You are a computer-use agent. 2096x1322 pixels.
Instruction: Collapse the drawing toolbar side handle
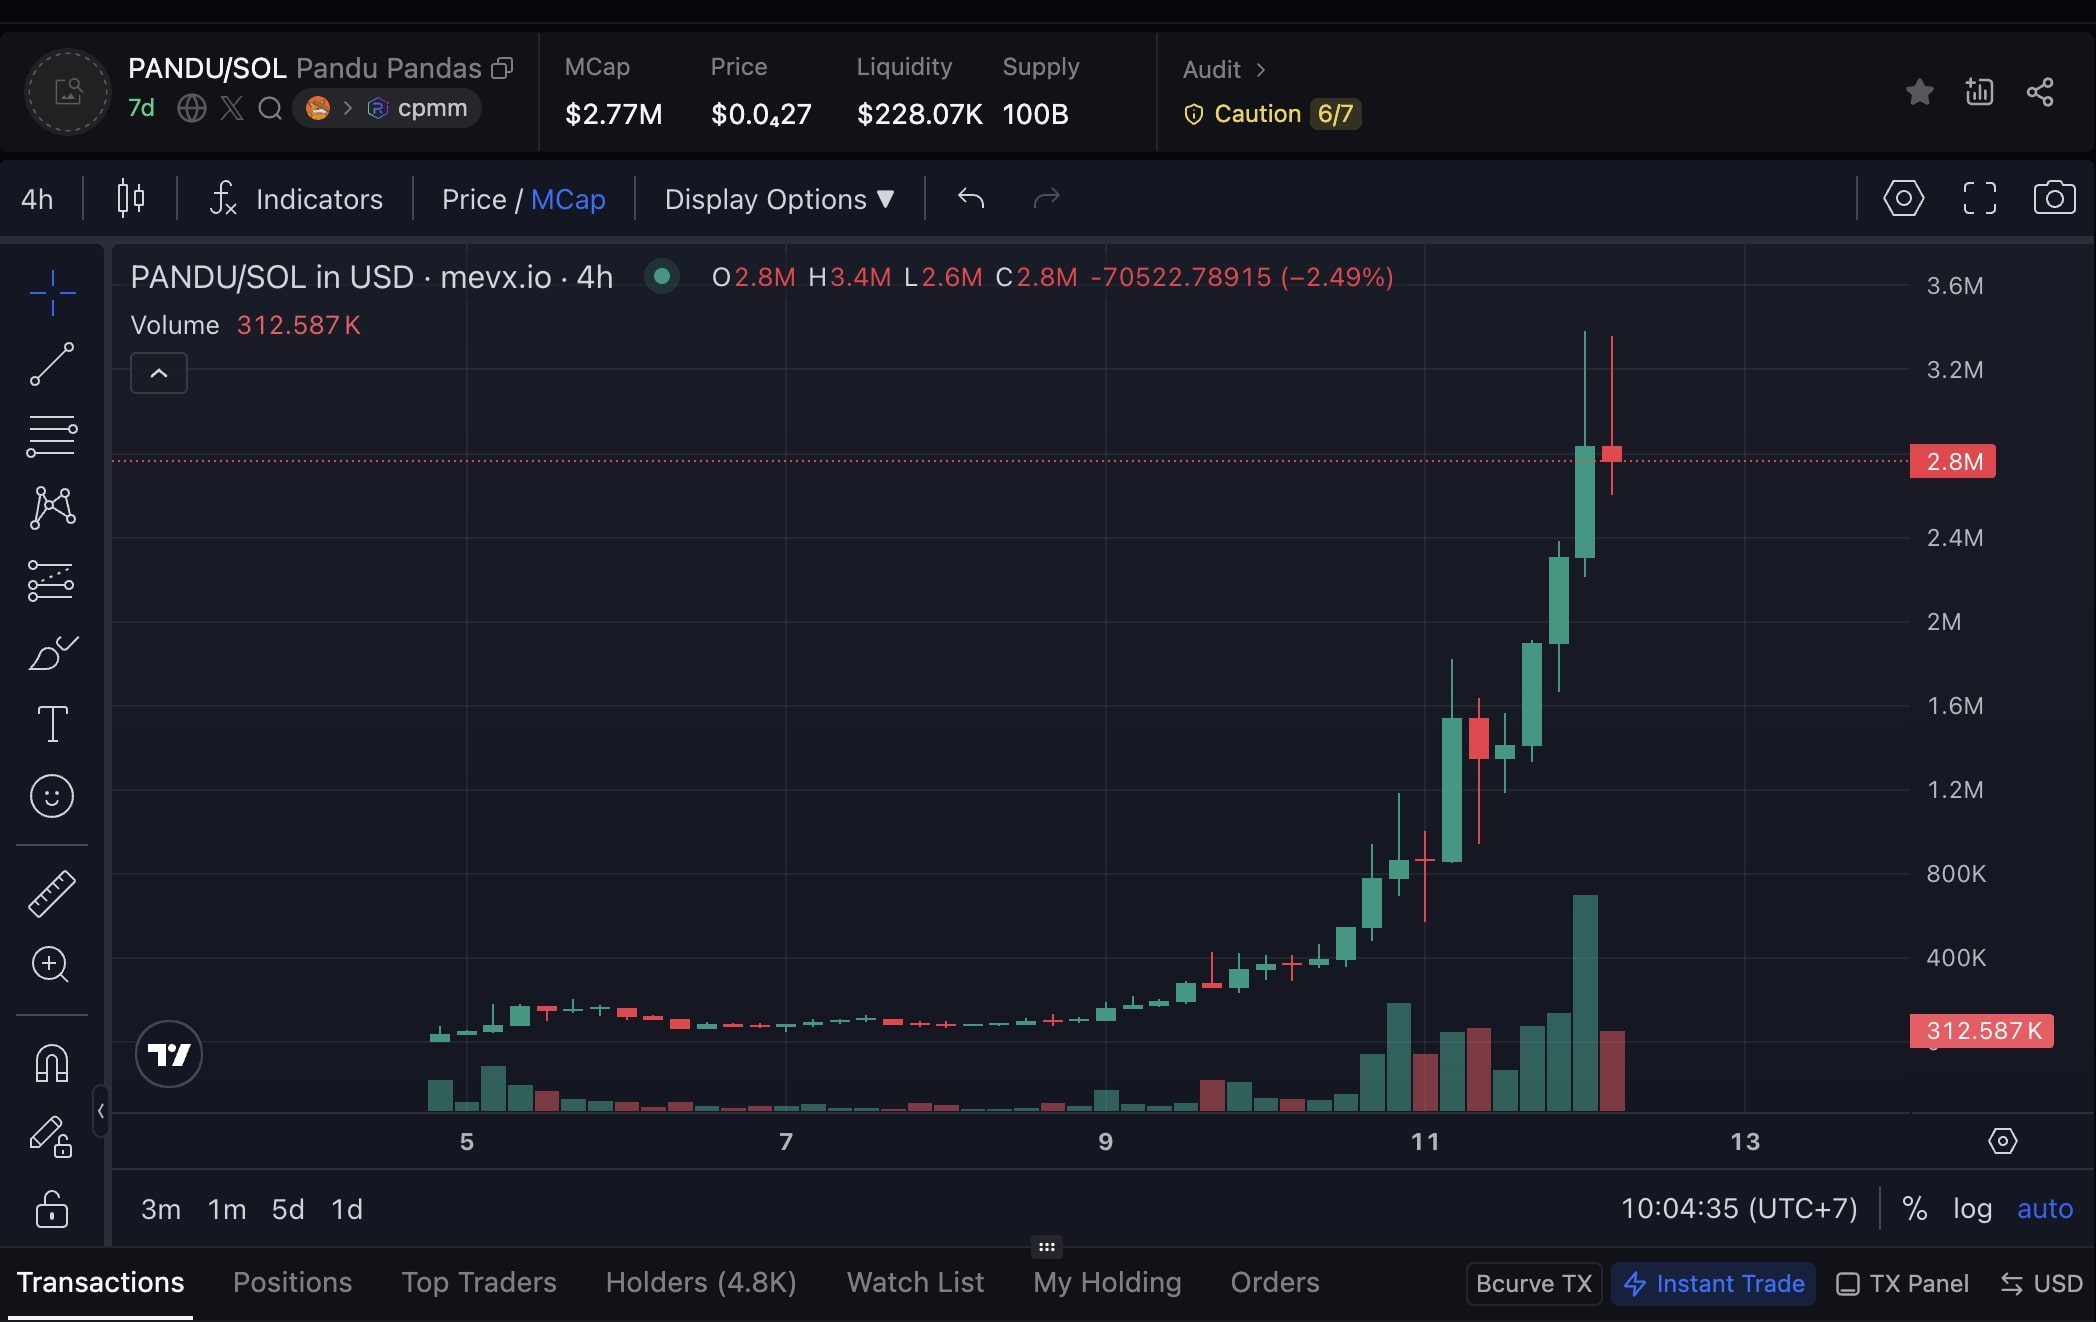pyautogui.click(x=100, y=1110)
